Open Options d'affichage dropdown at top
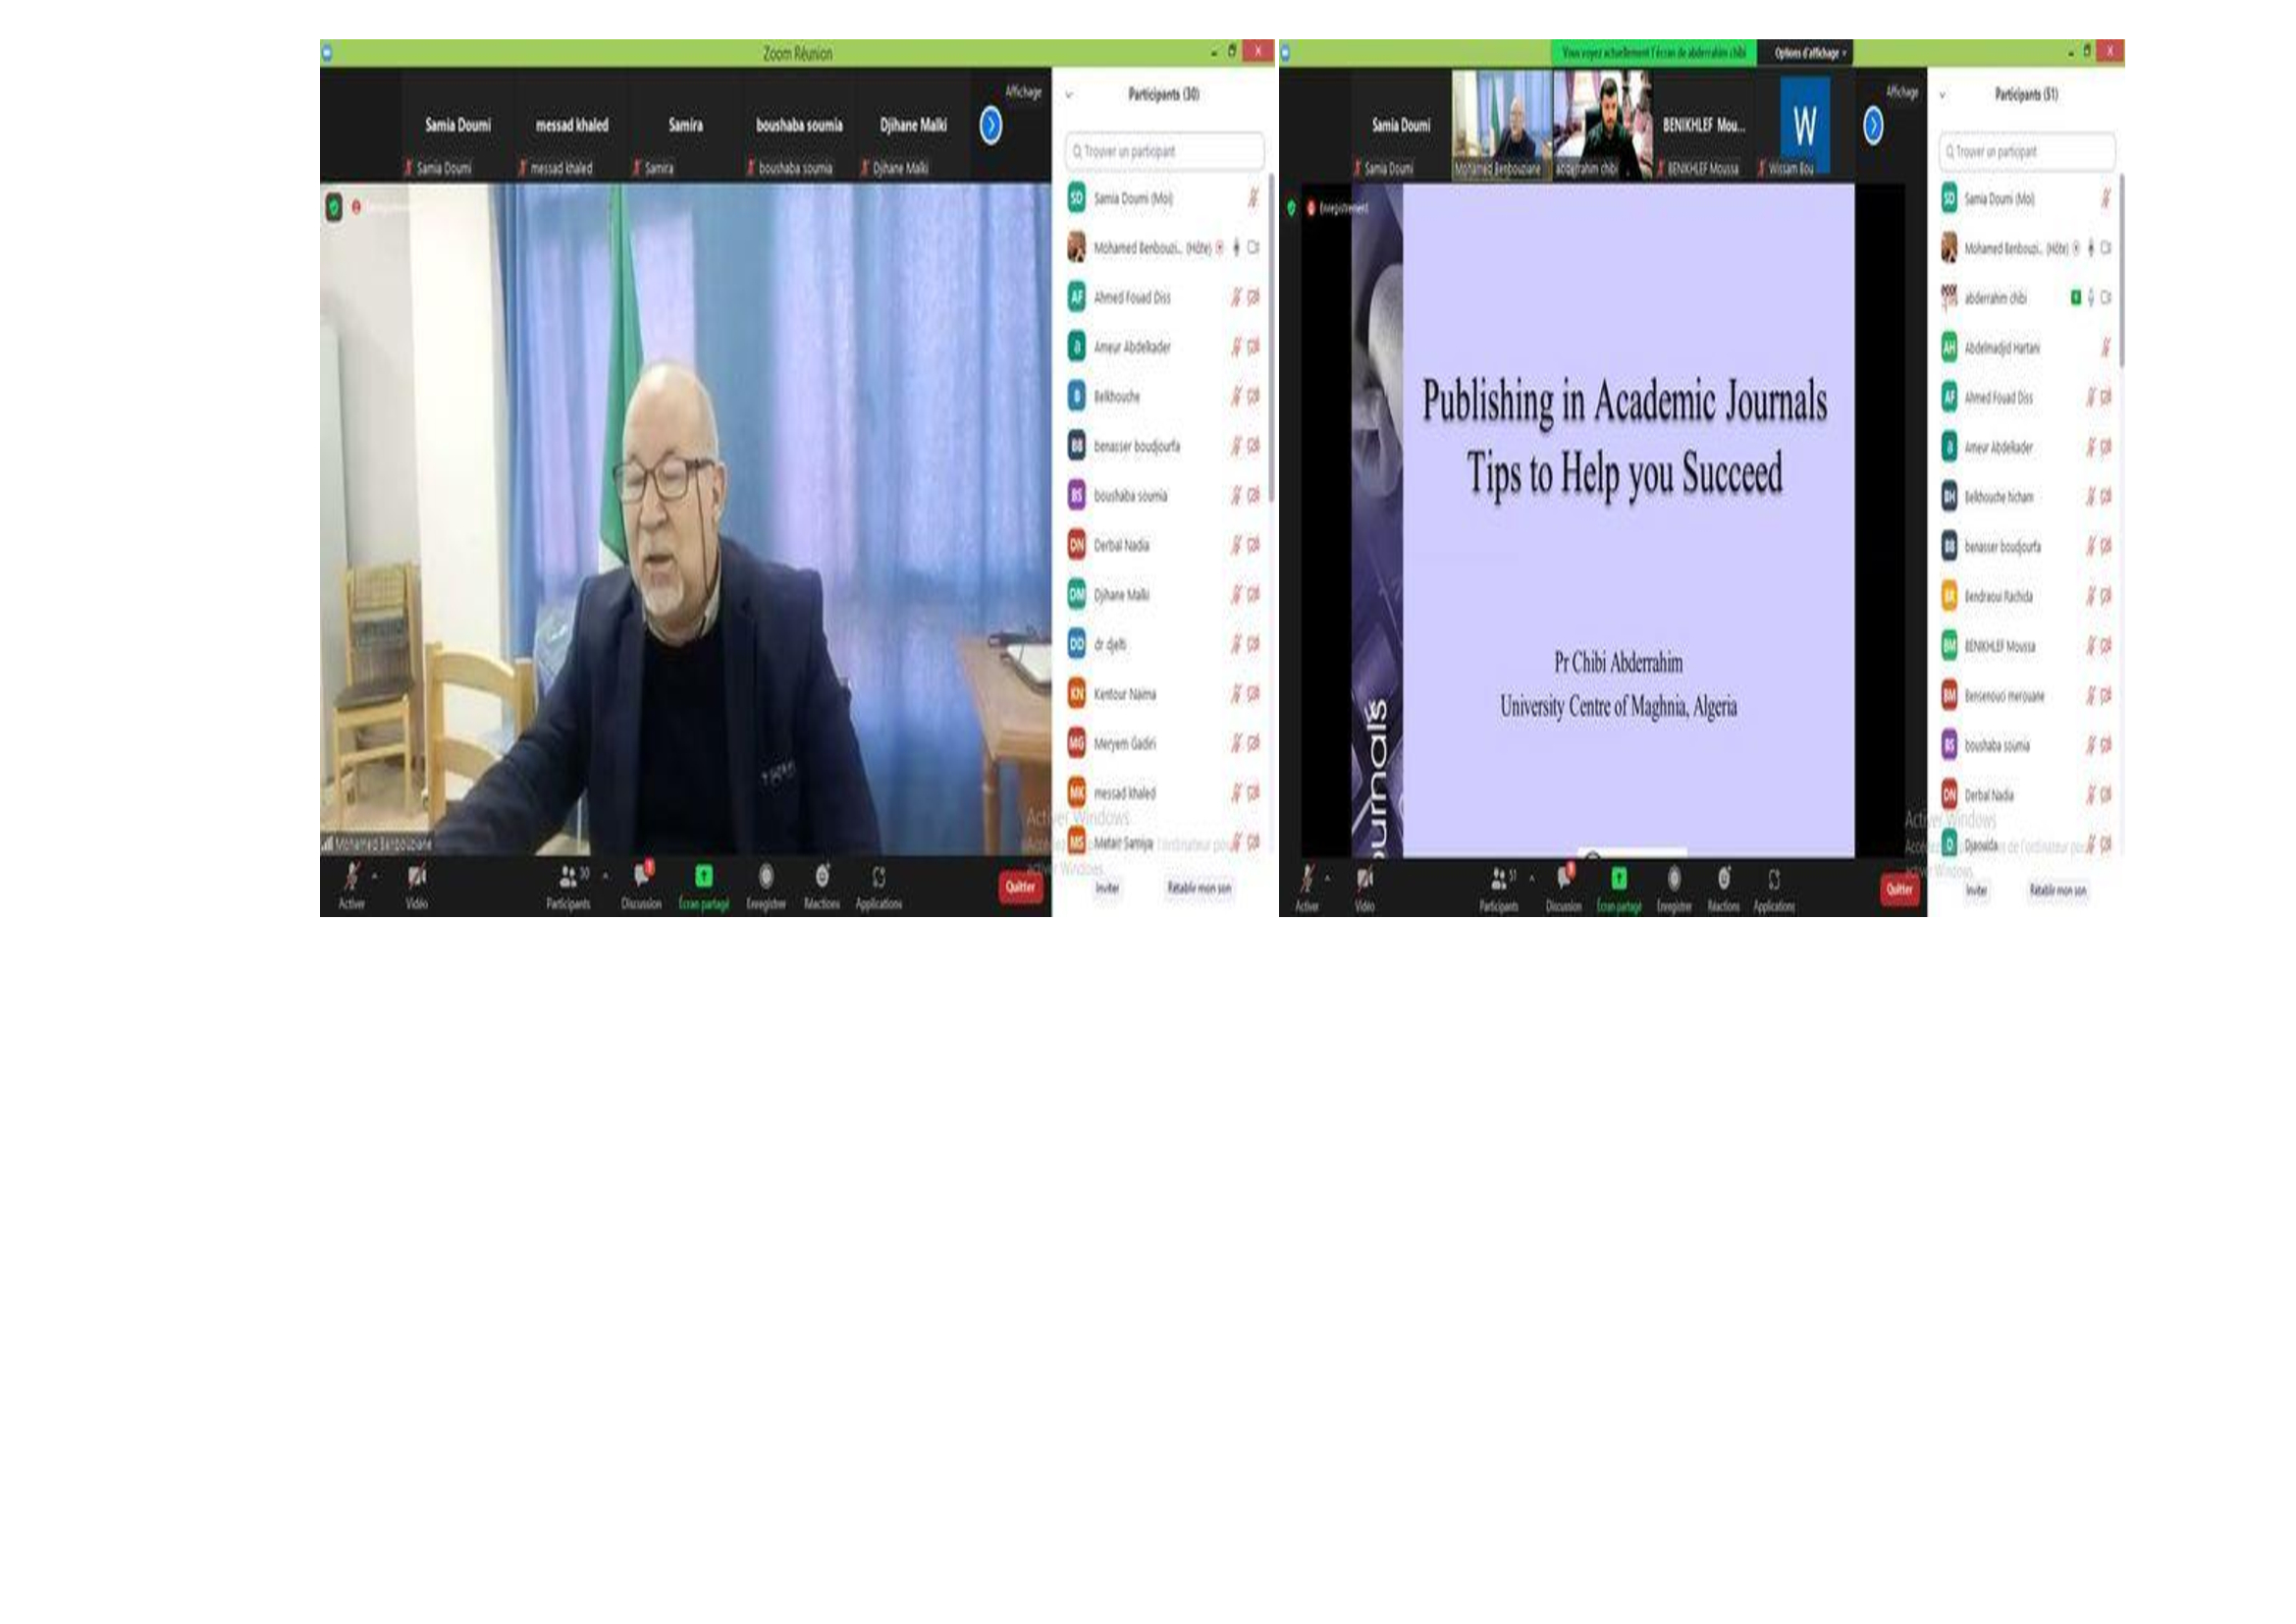2296x1624 pixels. pos(1809,53)
